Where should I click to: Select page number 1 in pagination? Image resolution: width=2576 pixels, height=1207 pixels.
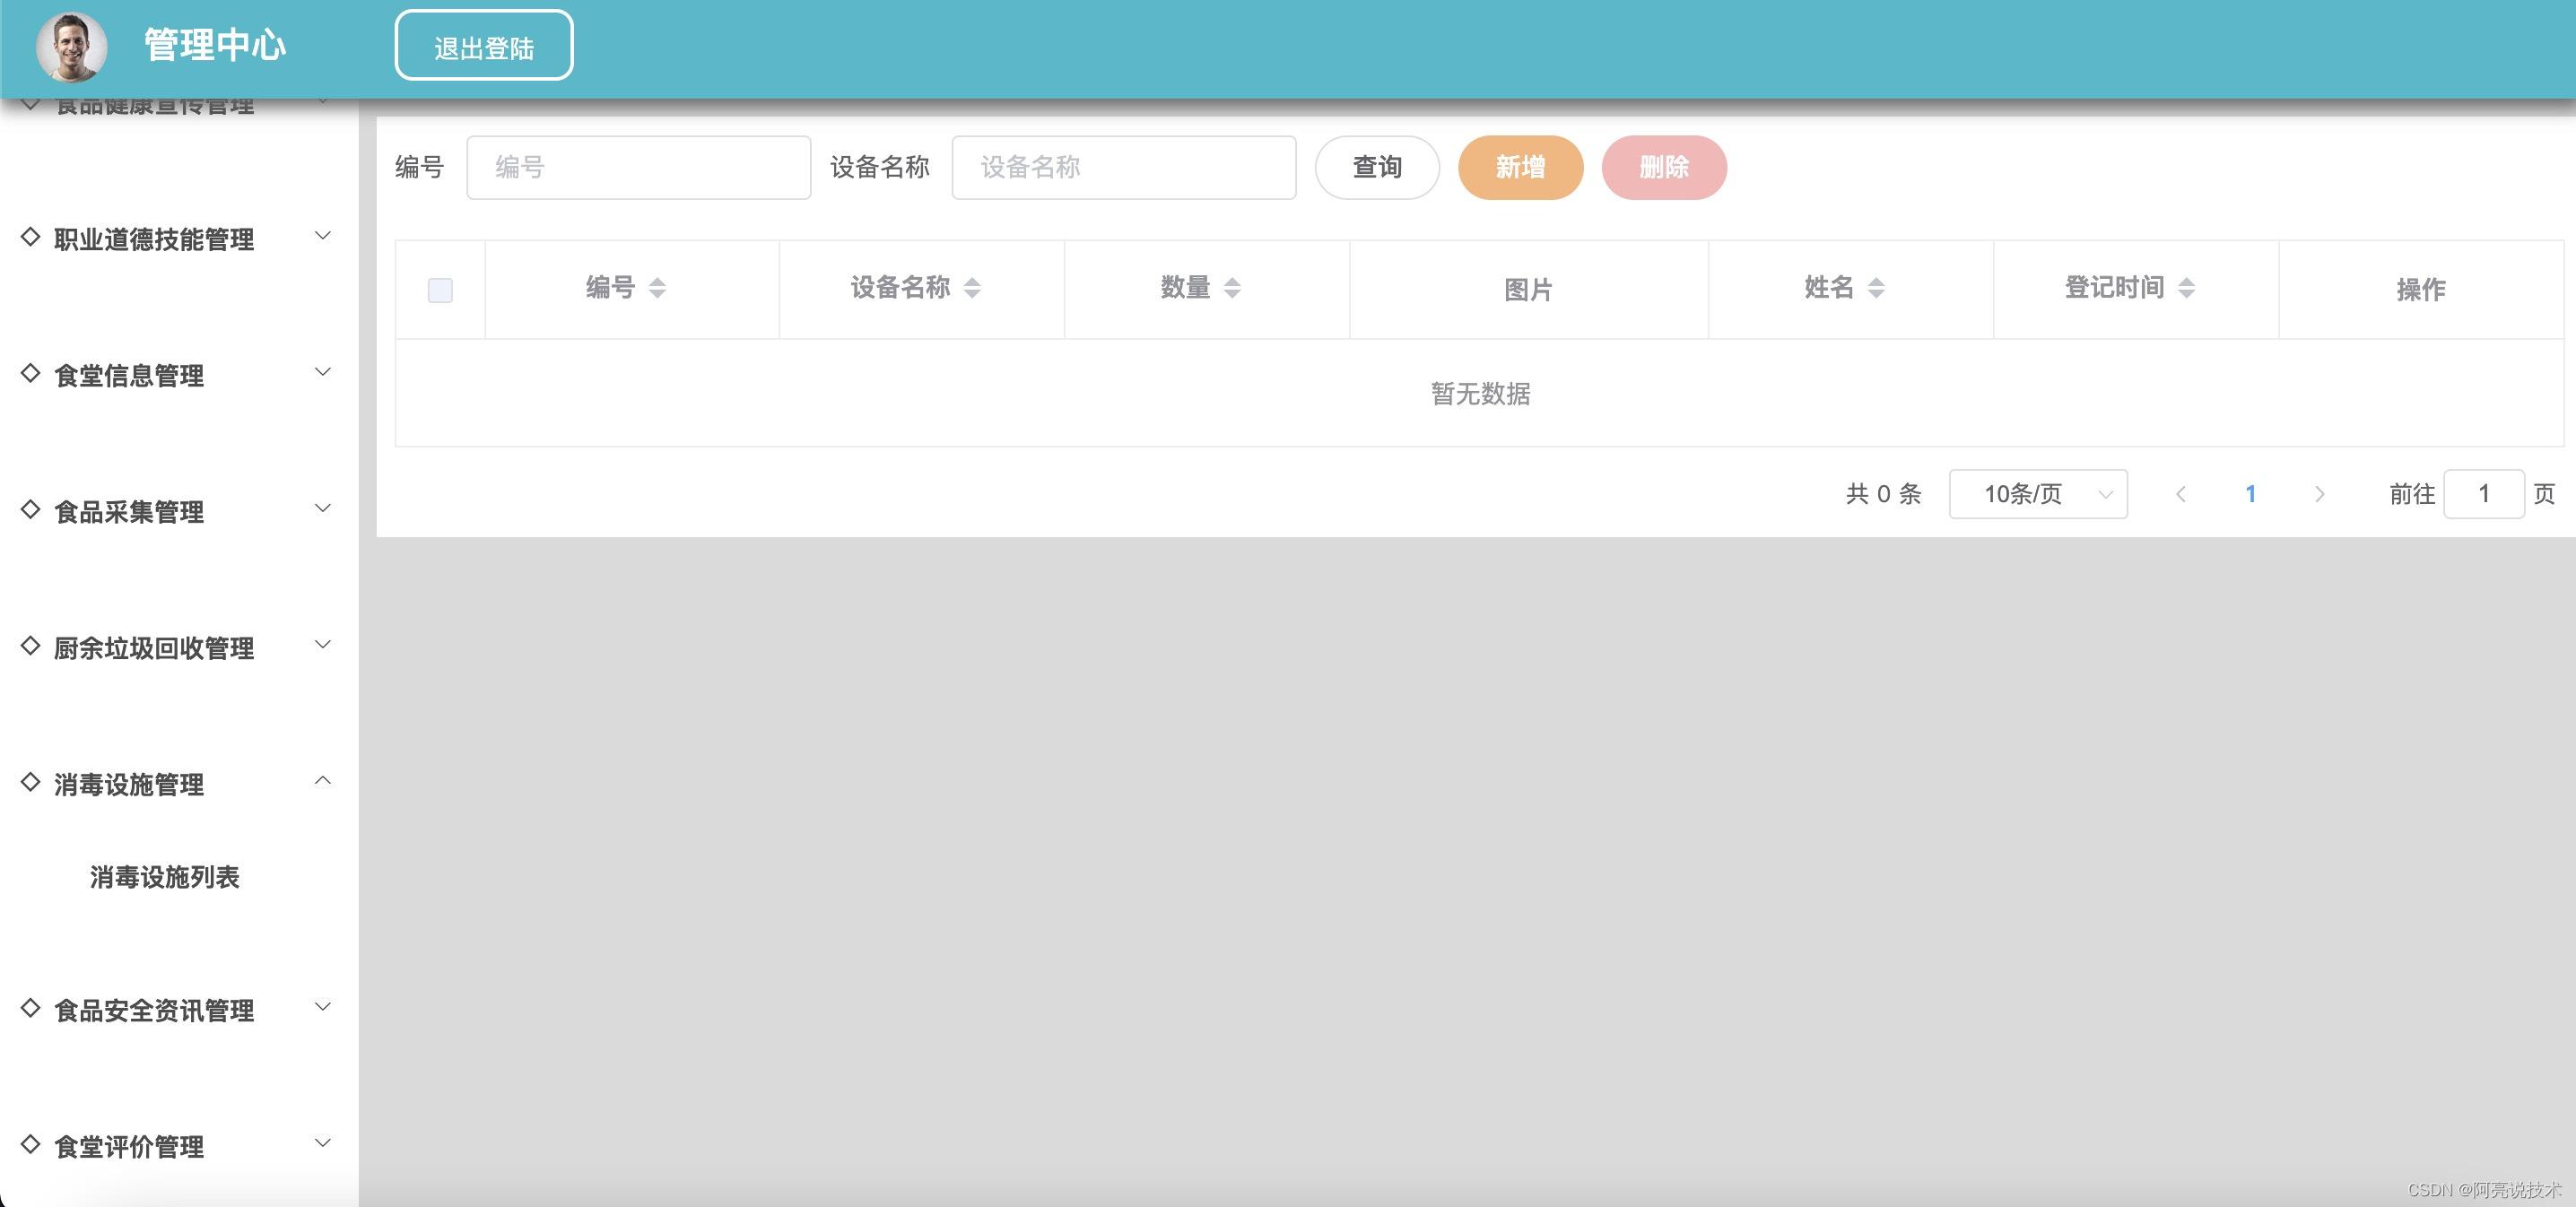coord(2250,494)
